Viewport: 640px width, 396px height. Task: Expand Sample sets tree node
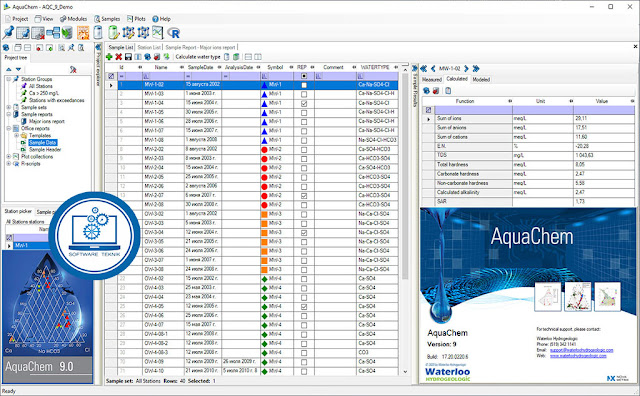[x=9, y=107]
